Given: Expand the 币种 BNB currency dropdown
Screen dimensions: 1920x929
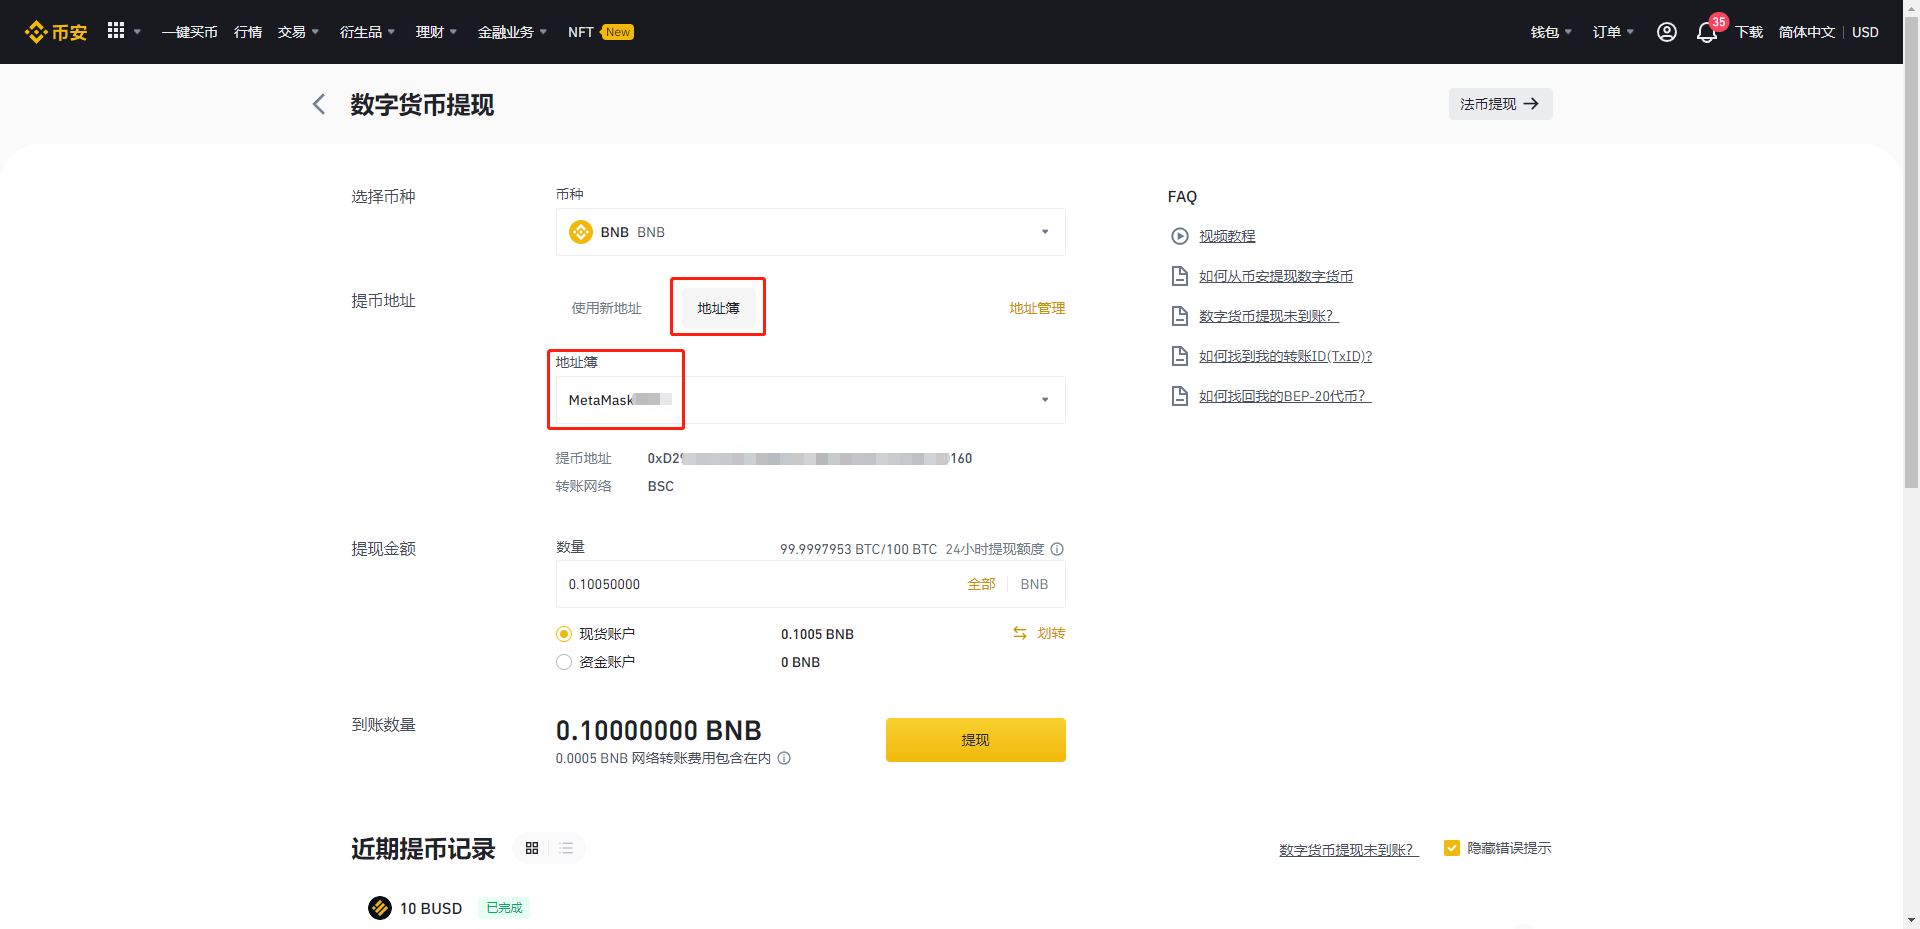Looking at the screenshot, I should tap(810, 232).
